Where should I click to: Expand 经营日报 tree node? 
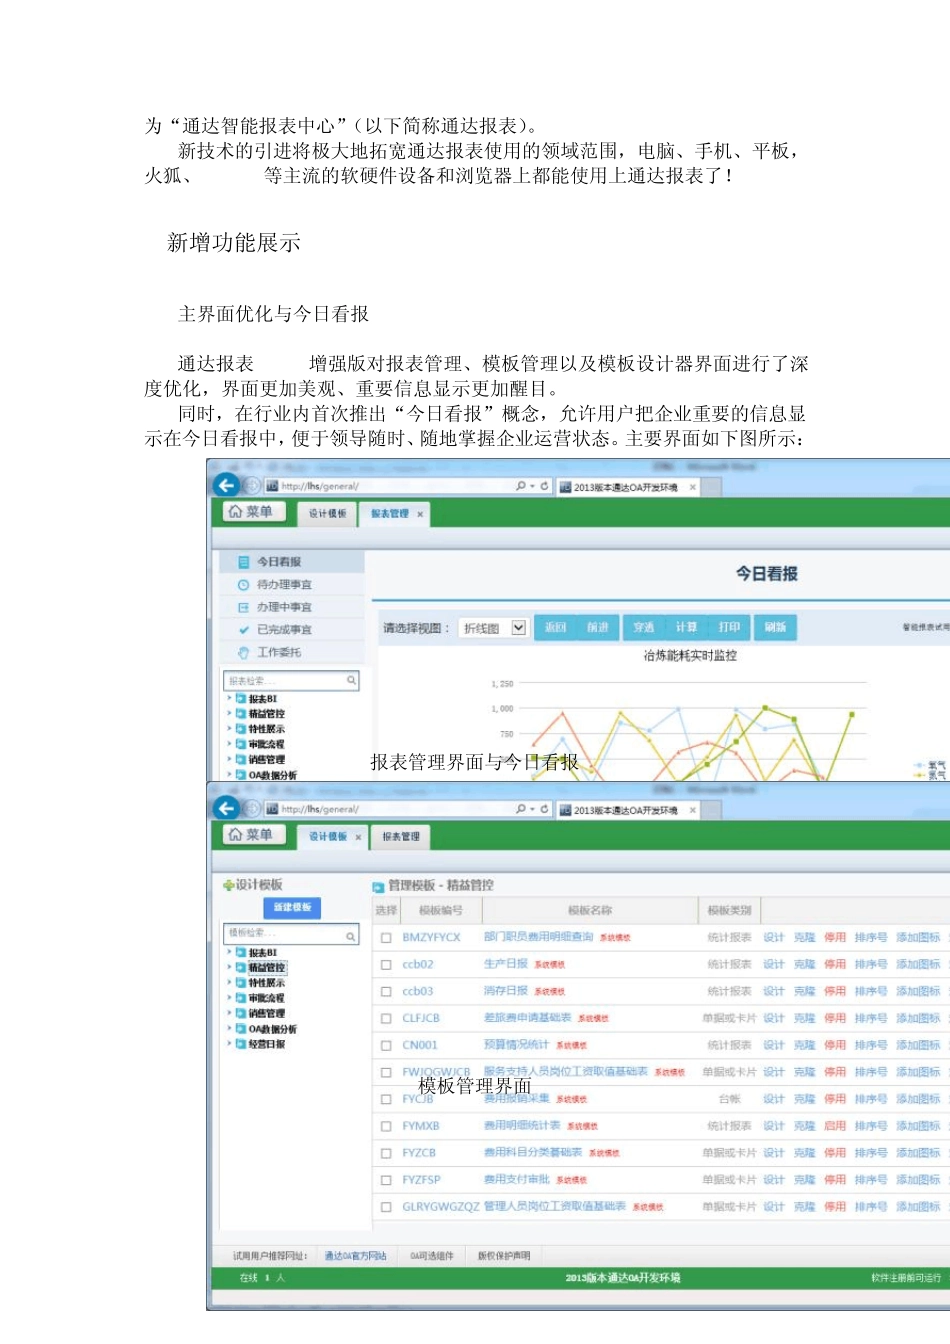(x=229, y=1044)
